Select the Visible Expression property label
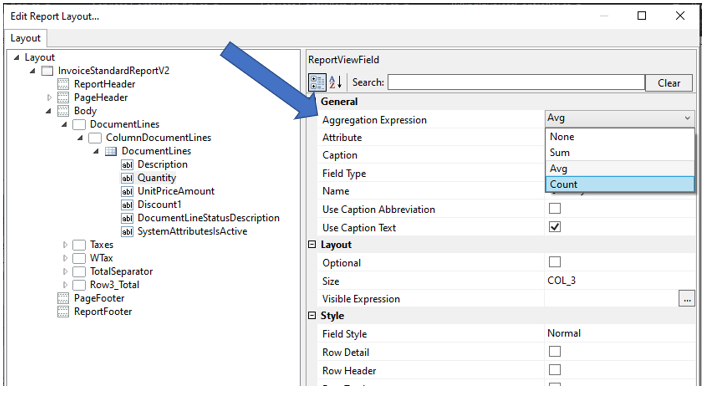Viewport: 703px width, 393px height. point(361,299)
